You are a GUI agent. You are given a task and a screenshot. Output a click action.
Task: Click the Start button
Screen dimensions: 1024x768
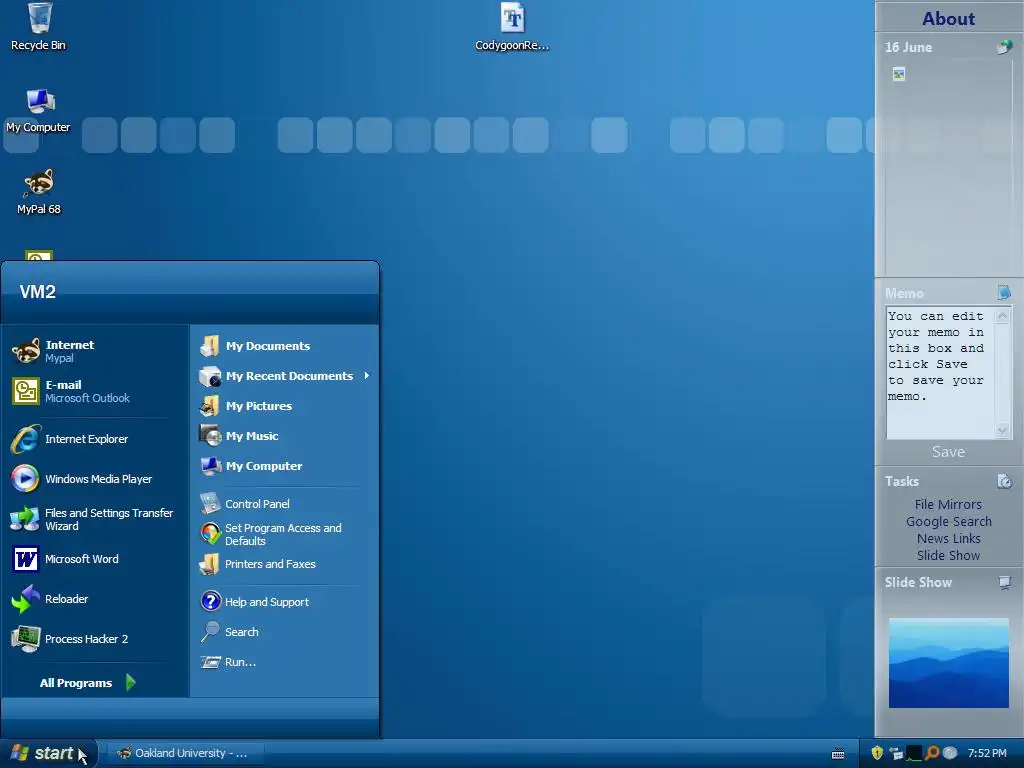click(47, 753)
